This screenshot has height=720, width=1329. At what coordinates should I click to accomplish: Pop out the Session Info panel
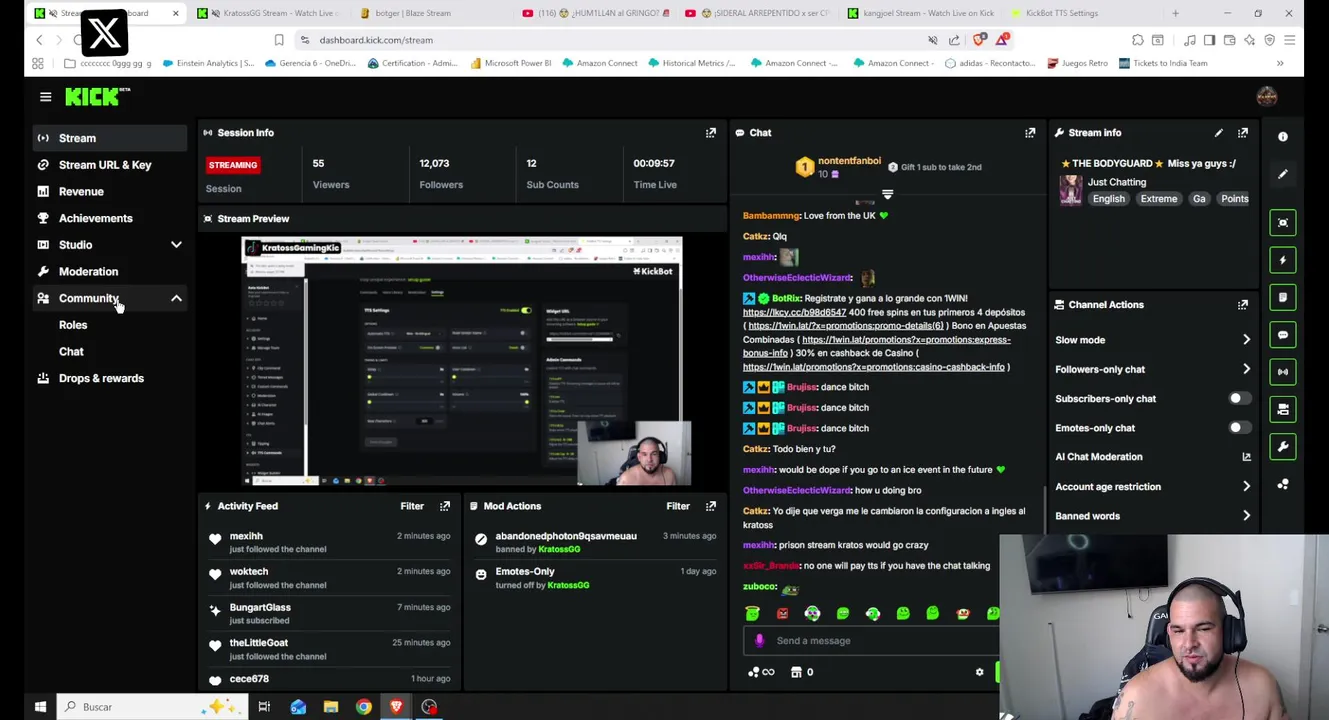coord(711,132)
